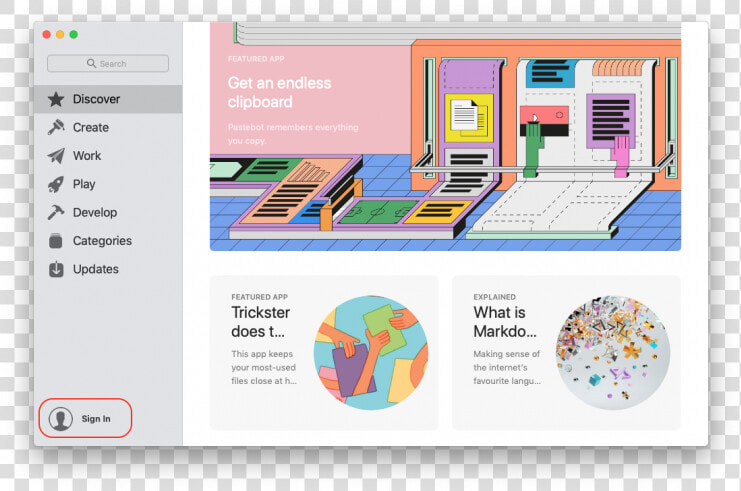
Task: Minimize the window with the yellow button
Action: pos(60,34)
